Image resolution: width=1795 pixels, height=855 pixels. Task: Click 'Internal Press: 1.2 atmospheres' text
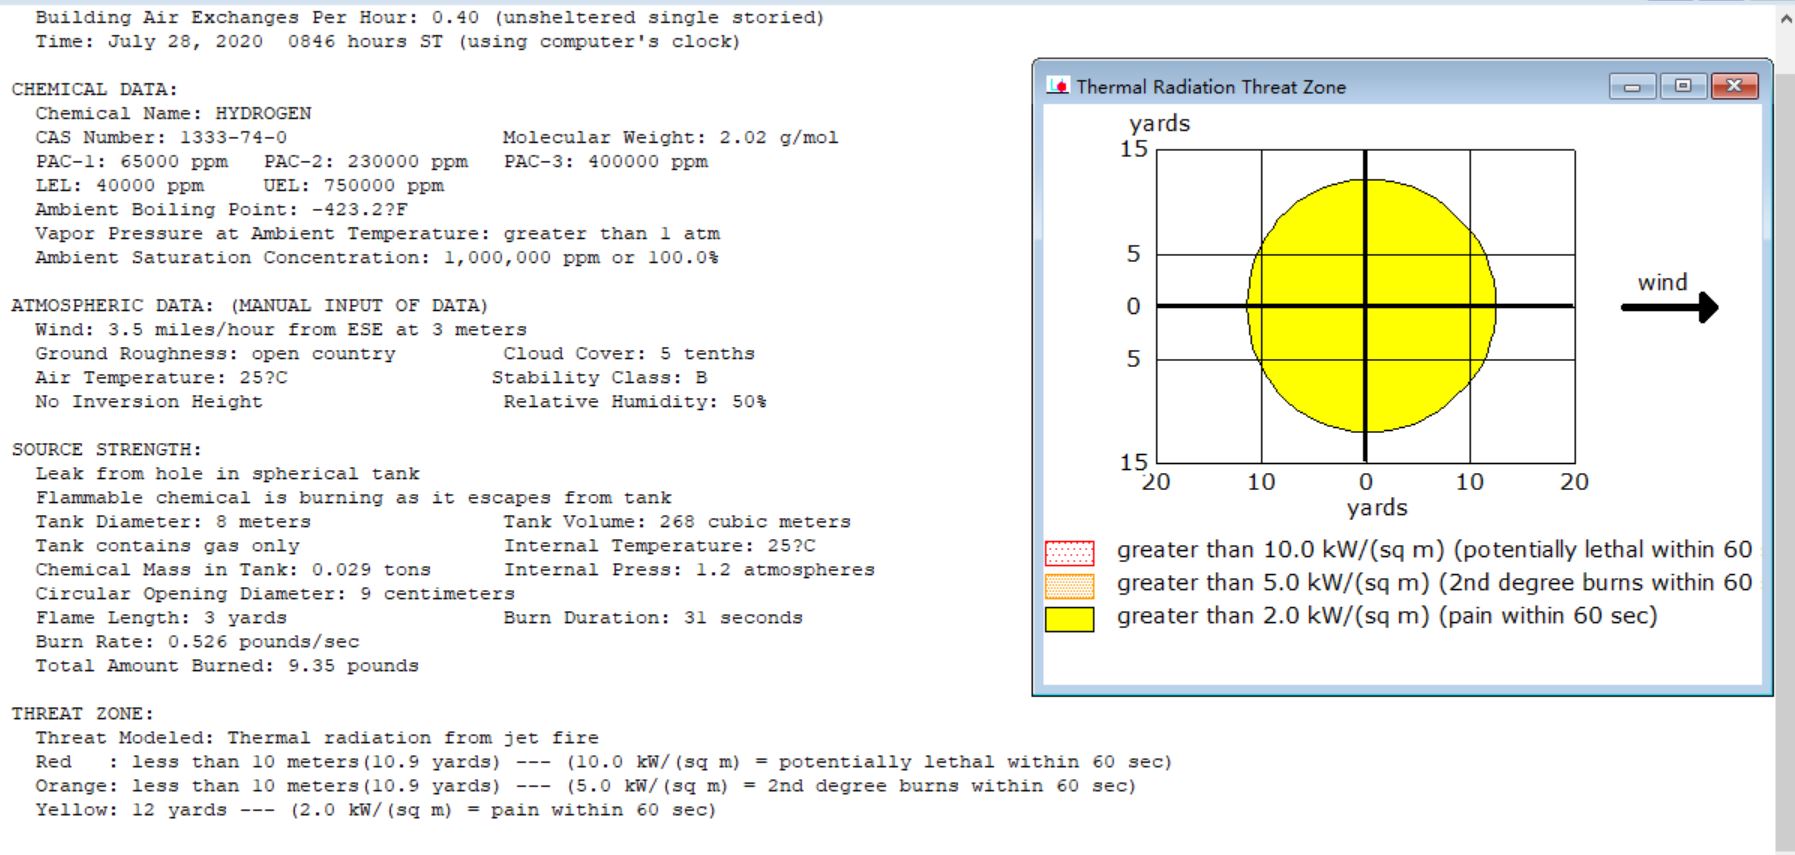[689, 569]
